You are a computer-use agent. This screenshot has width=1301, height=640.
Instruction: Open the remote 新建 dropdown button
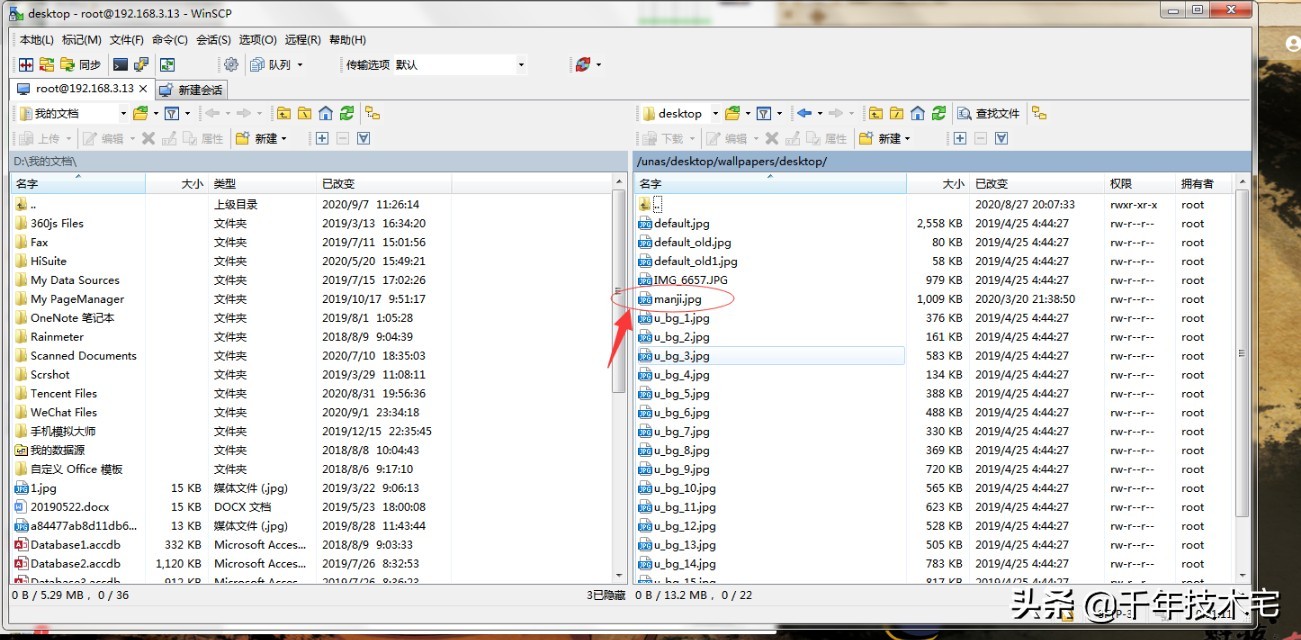click(885, 139)
